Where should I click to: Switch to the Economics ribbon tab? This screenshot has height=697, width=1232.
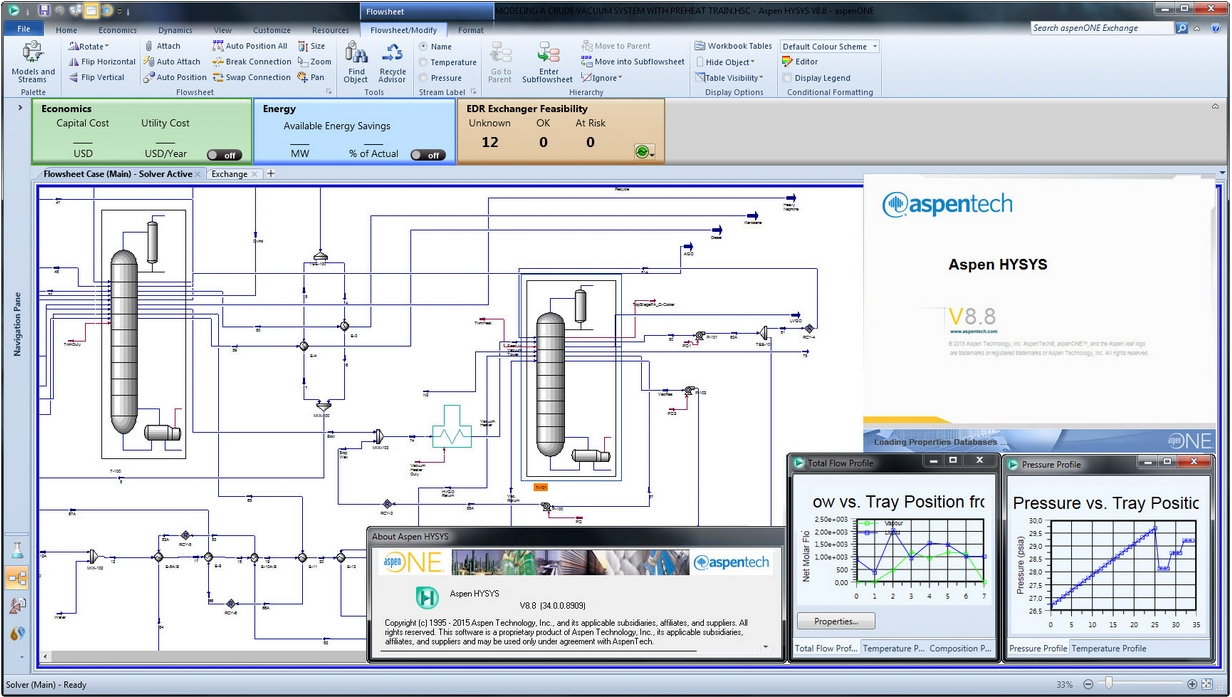(117, 30)
